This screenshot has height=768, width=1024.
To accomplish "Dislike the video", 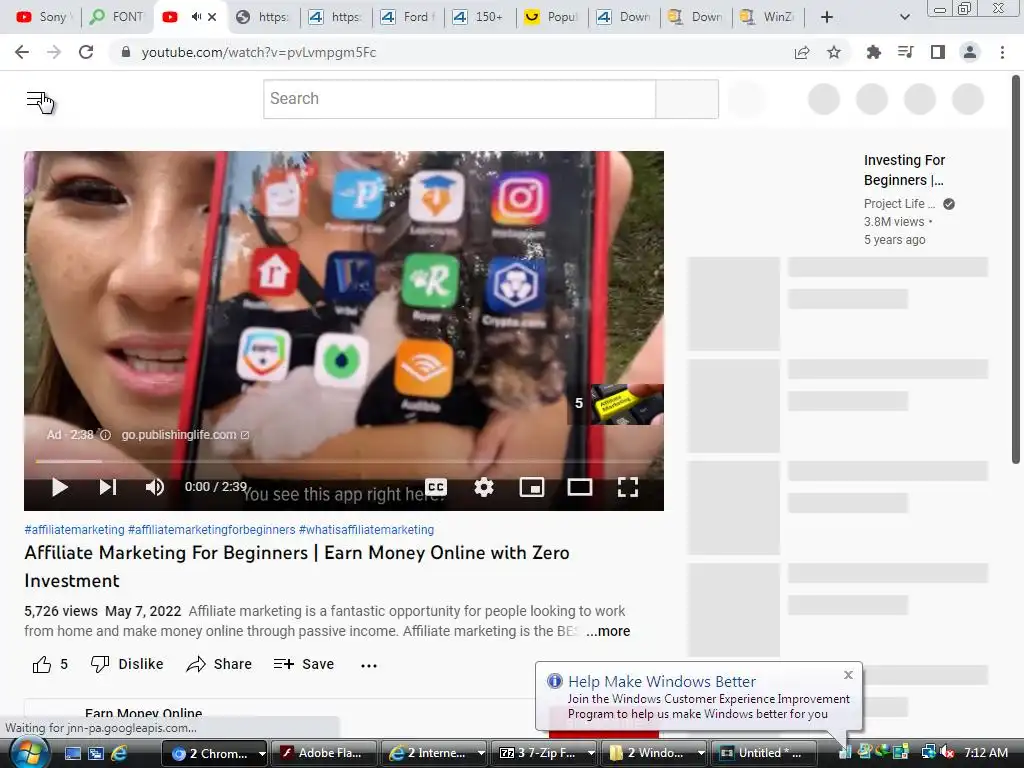I will [x=127, y=664].
